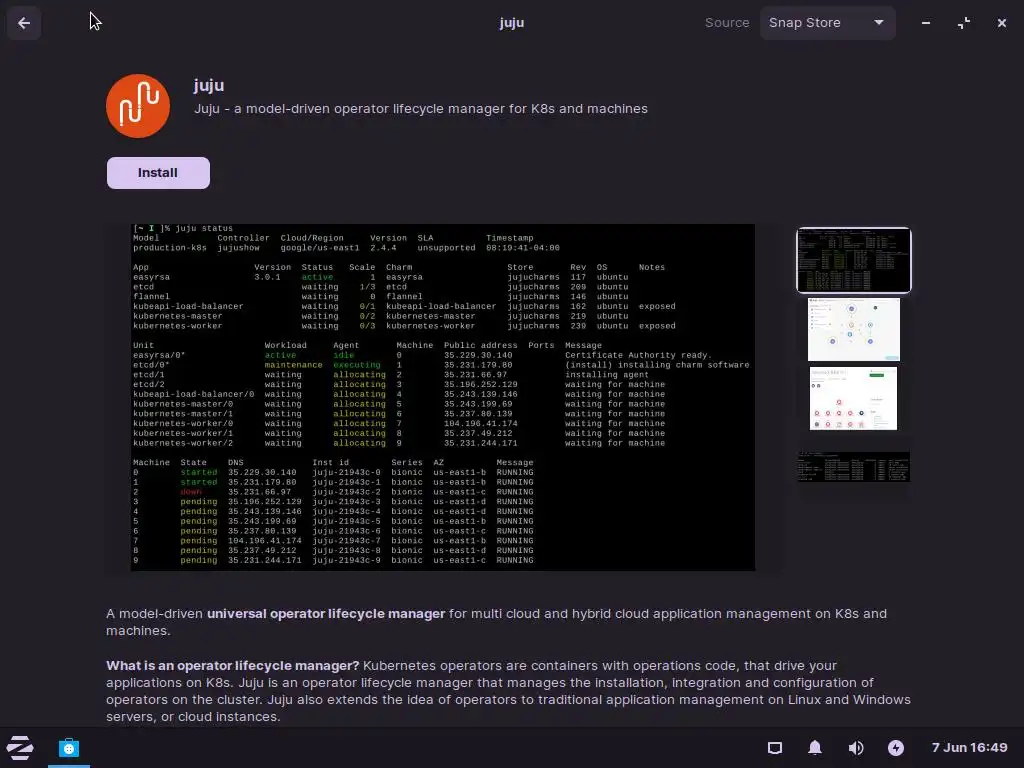This screenshot has width=1024, height=768.
Task: Click the orange juju app logo
Action: [138, 106]
